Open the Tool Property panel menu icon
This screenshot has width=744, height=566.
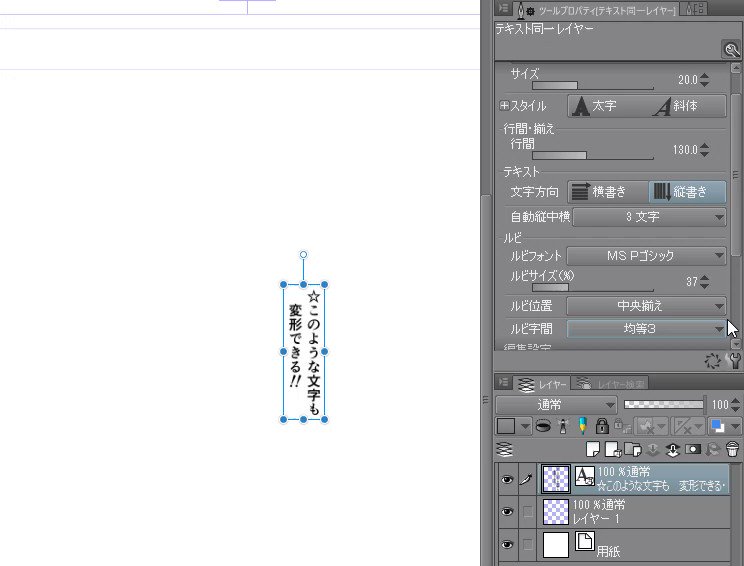[x=503, y=8]
